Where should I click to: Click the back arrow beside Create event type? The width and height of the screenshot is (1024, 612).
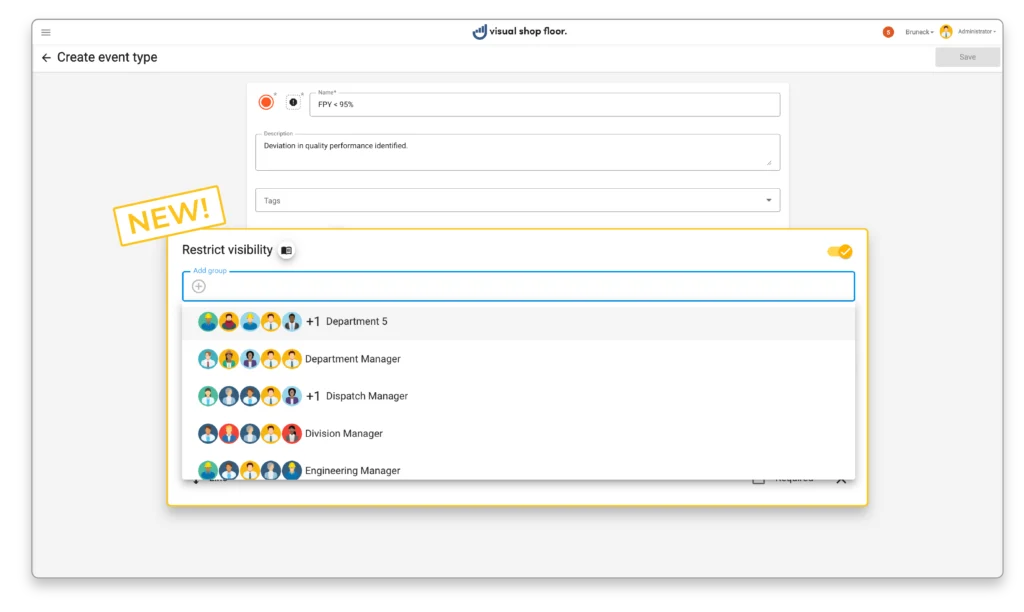(x=46, y=58)
